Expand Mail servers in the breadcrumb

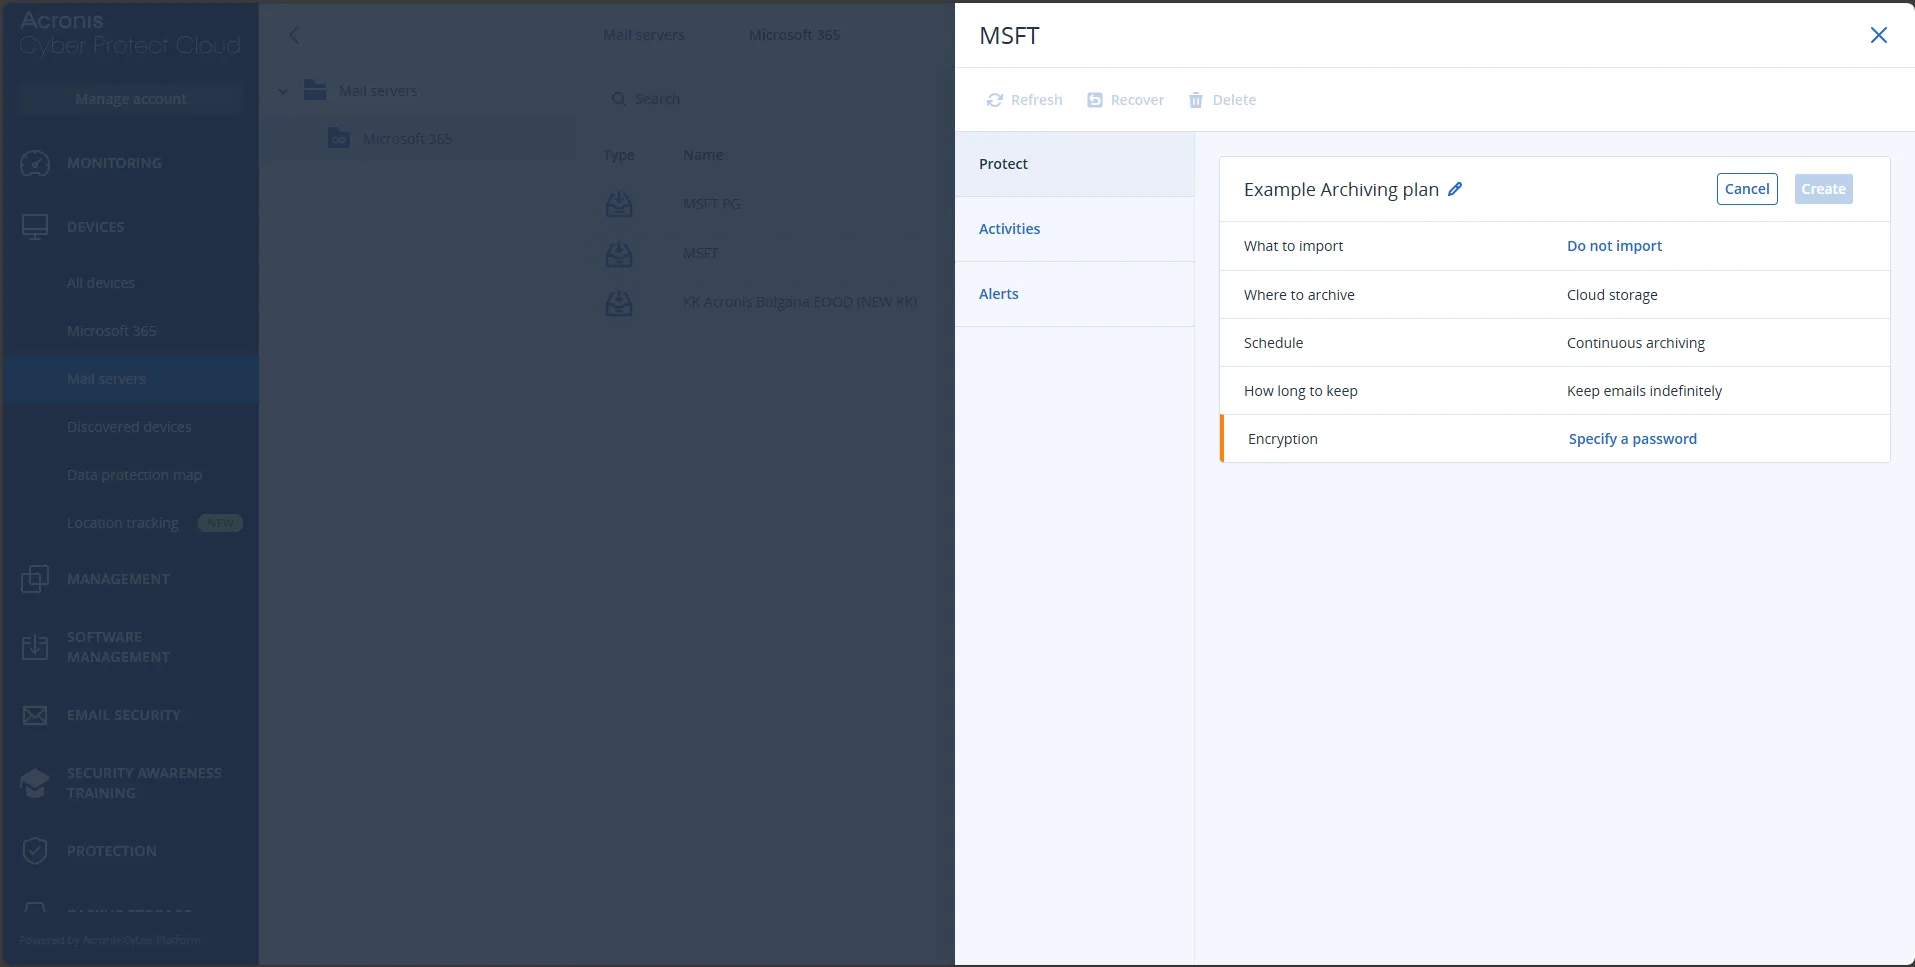click(643, 35)
